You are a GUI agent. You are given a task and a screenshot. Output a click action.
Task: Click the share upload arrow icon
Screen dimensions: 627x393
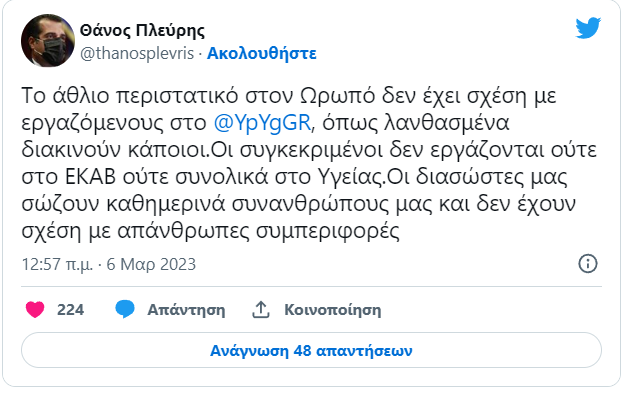point(261,310)
